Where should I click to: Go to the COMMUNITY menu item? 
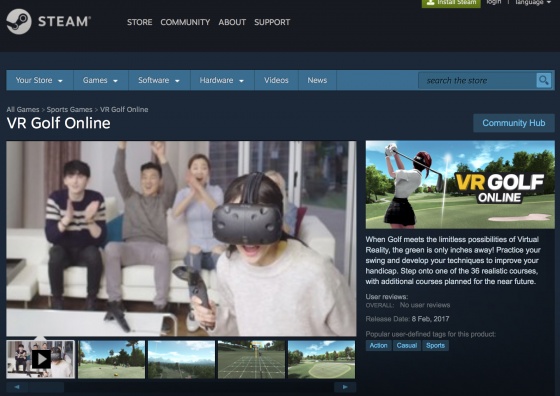pyautogui.click(x=185, y=22)
